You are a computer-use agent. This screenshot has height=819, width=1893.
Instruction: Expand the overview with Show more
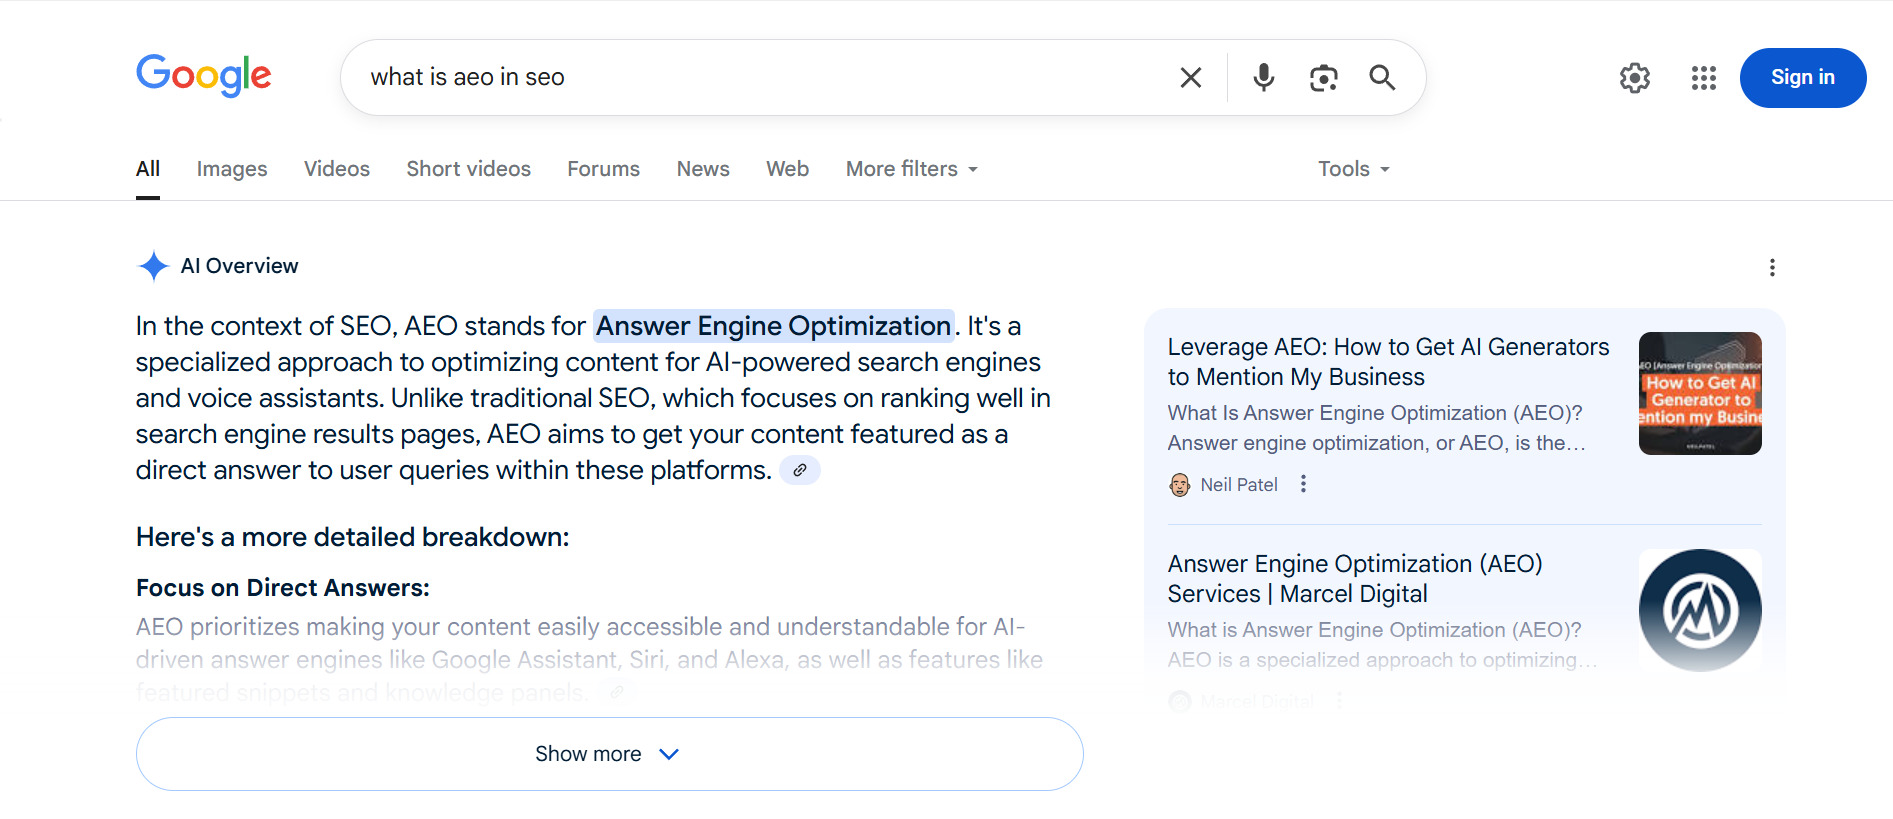point(609,754)
